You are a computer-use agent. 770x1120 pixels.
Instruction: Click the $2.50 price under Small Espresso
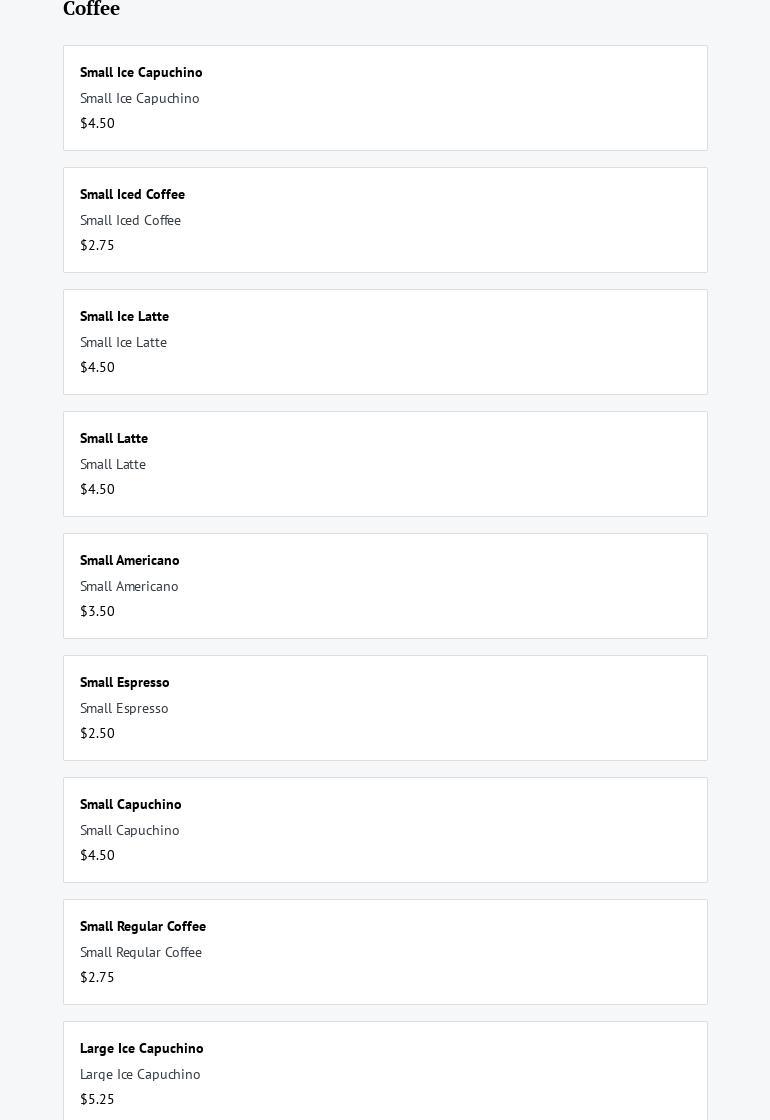pyautogui.click(x=97, y=733)
